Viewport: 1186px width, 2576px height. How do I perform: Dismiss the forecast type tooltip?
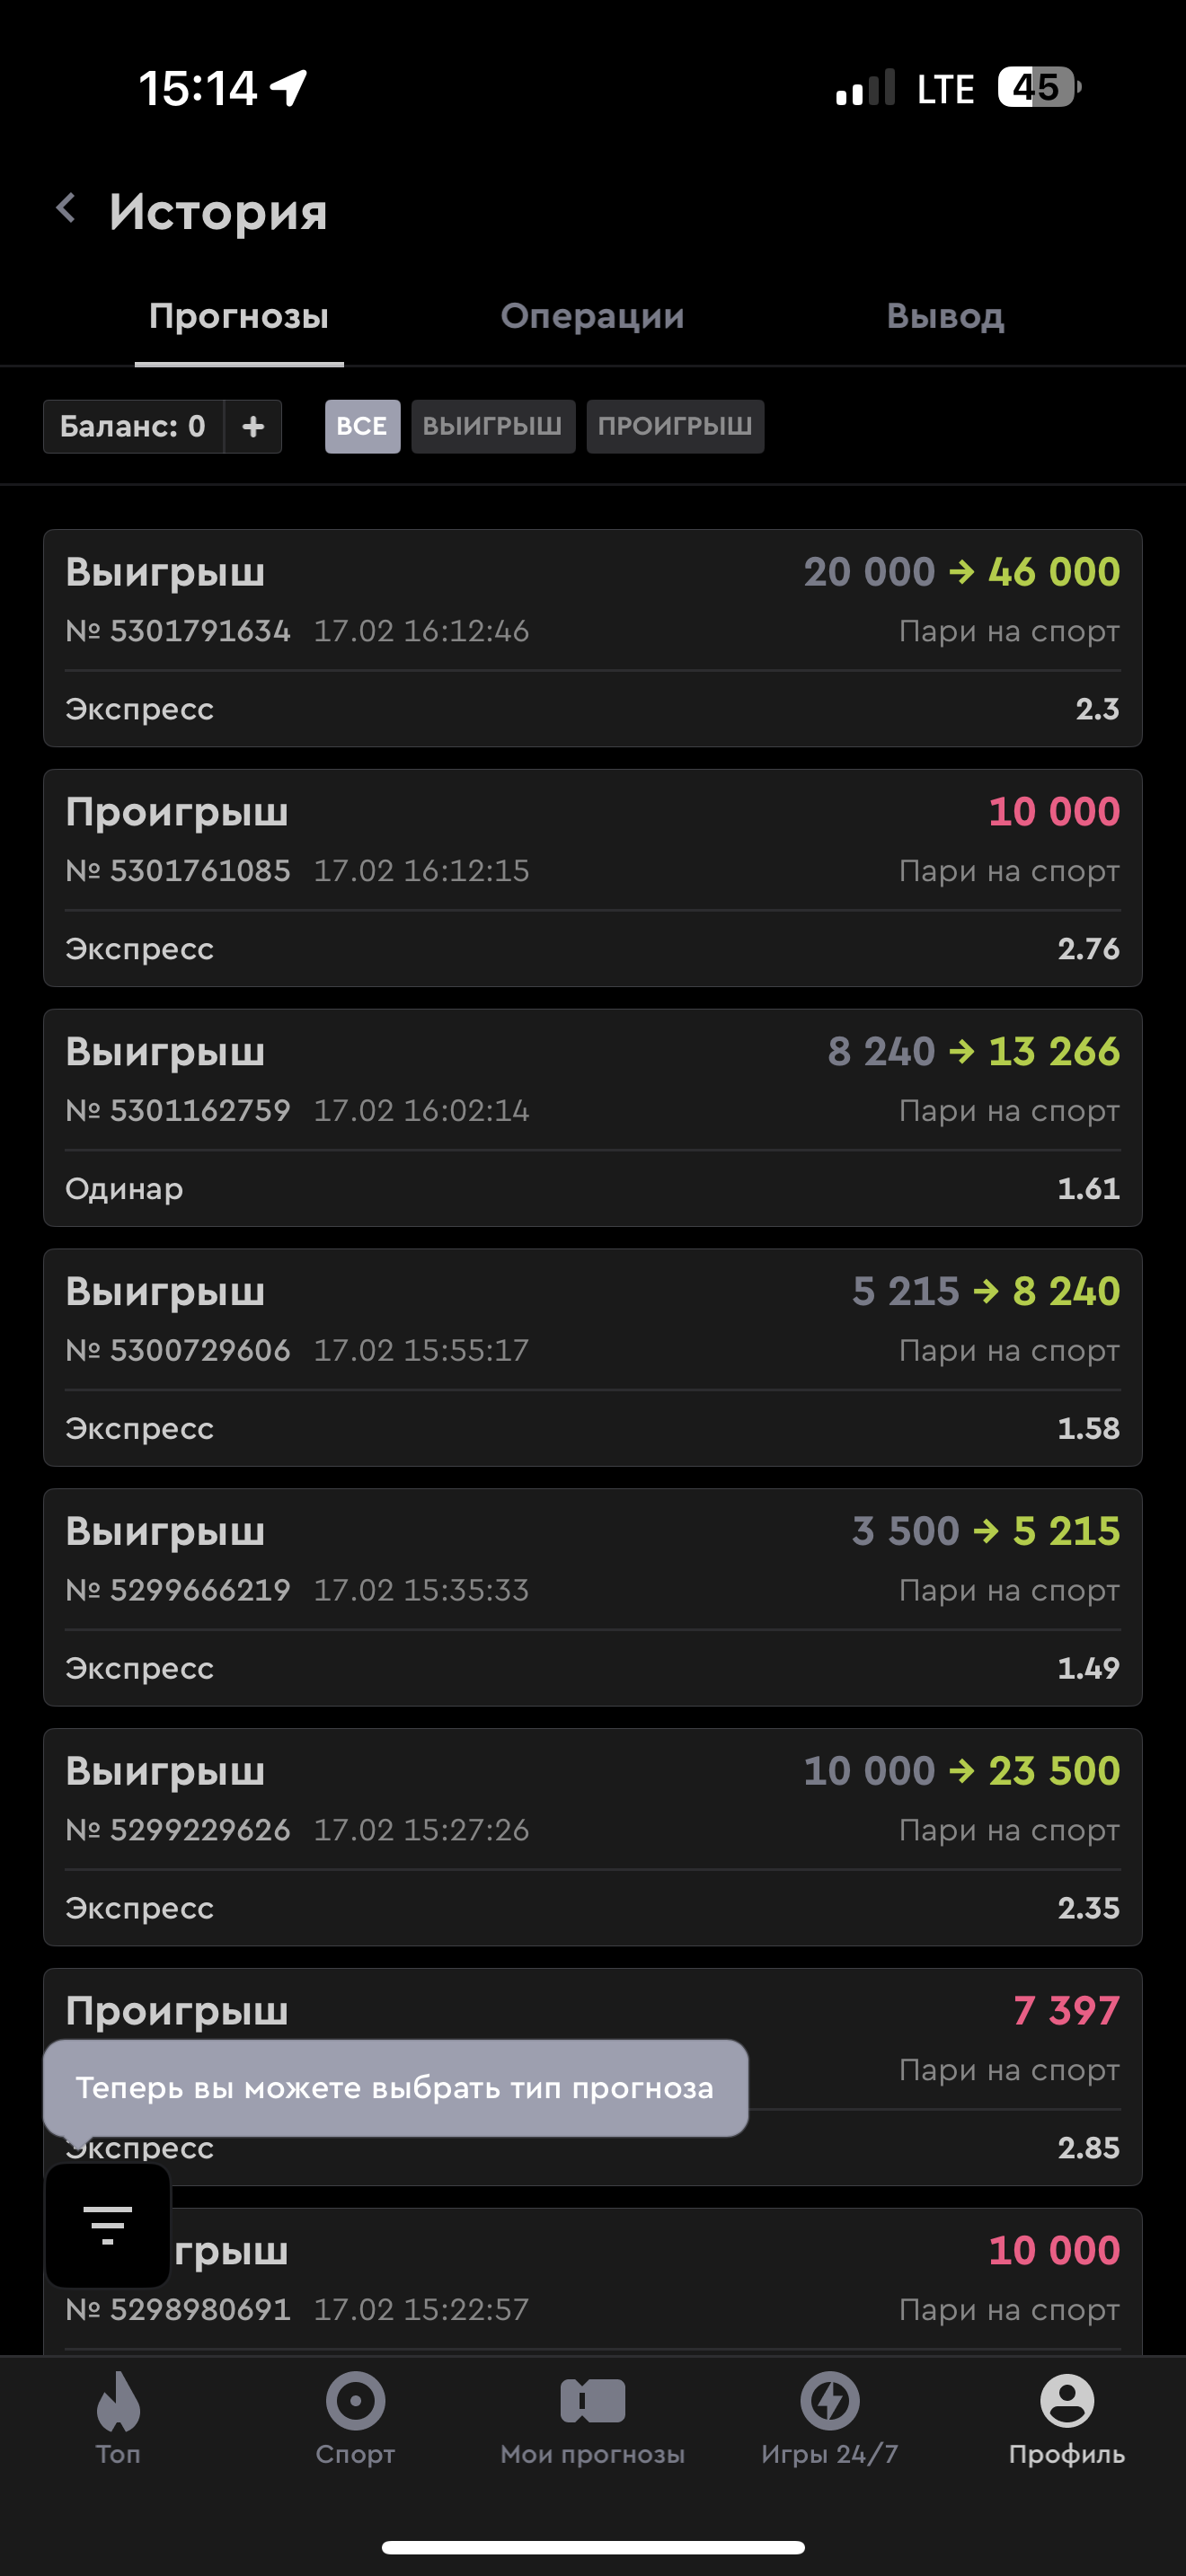(x=395, y=2088)
